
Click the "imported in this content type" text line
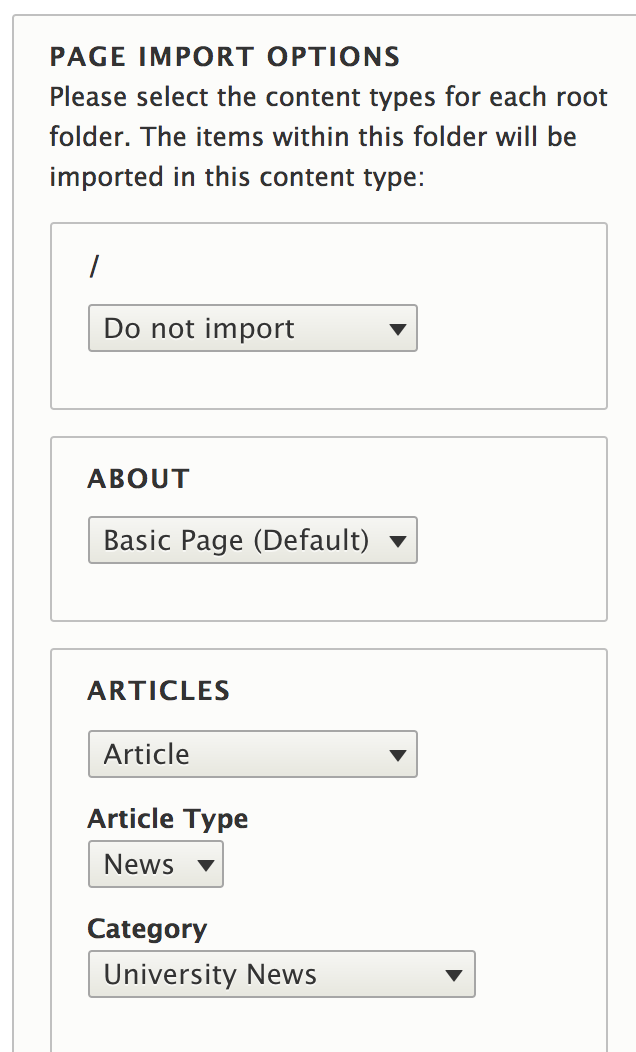[237, 177]
